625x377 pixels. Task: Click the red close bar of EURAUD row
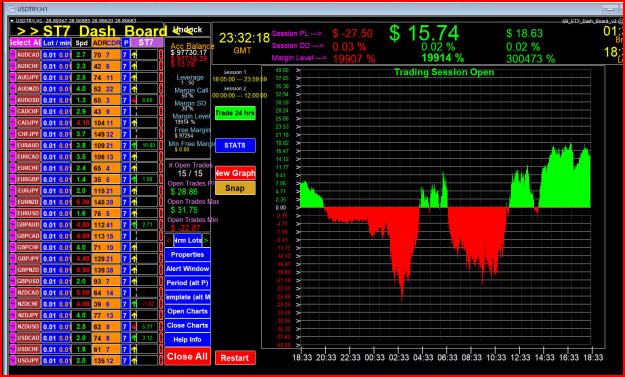[161, 145]
